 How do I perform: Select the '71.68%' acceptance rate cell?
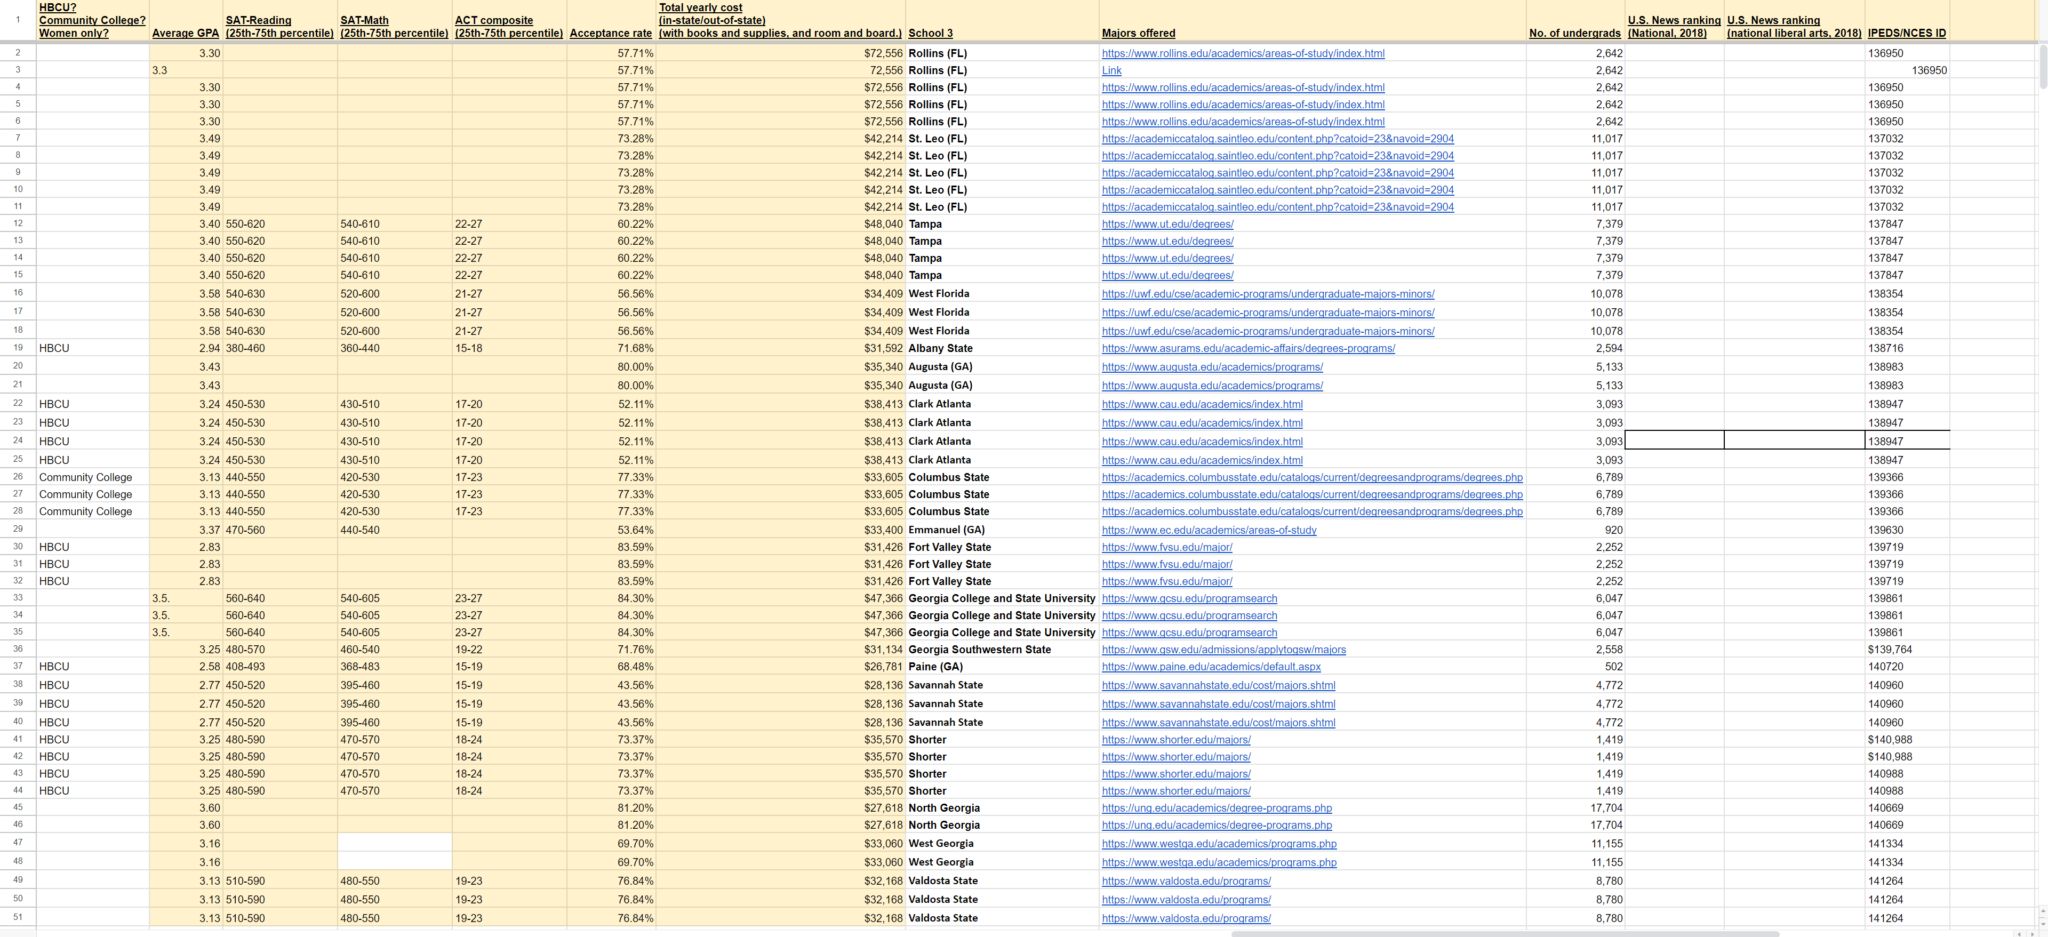coord(611,349)
